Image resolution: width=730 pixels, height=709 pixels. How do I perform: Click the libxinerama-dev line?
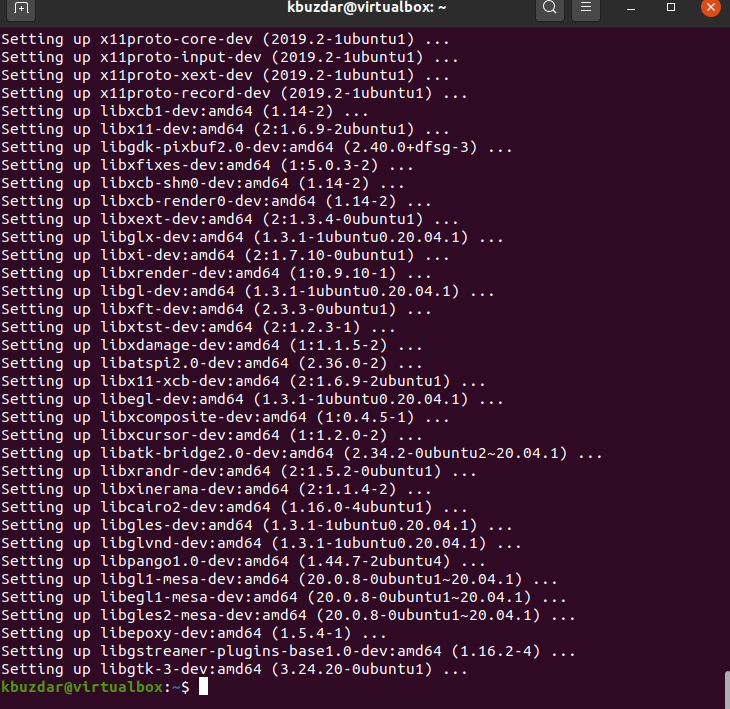216,489
